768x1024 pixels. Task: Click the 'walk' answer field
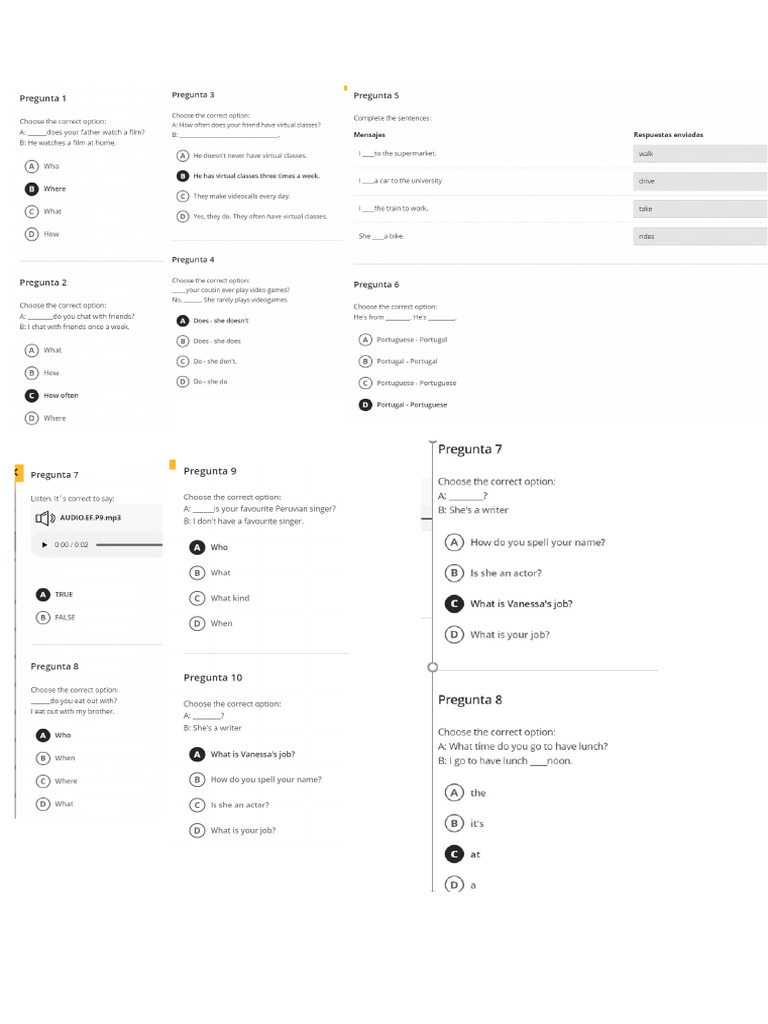coord(700,154)
